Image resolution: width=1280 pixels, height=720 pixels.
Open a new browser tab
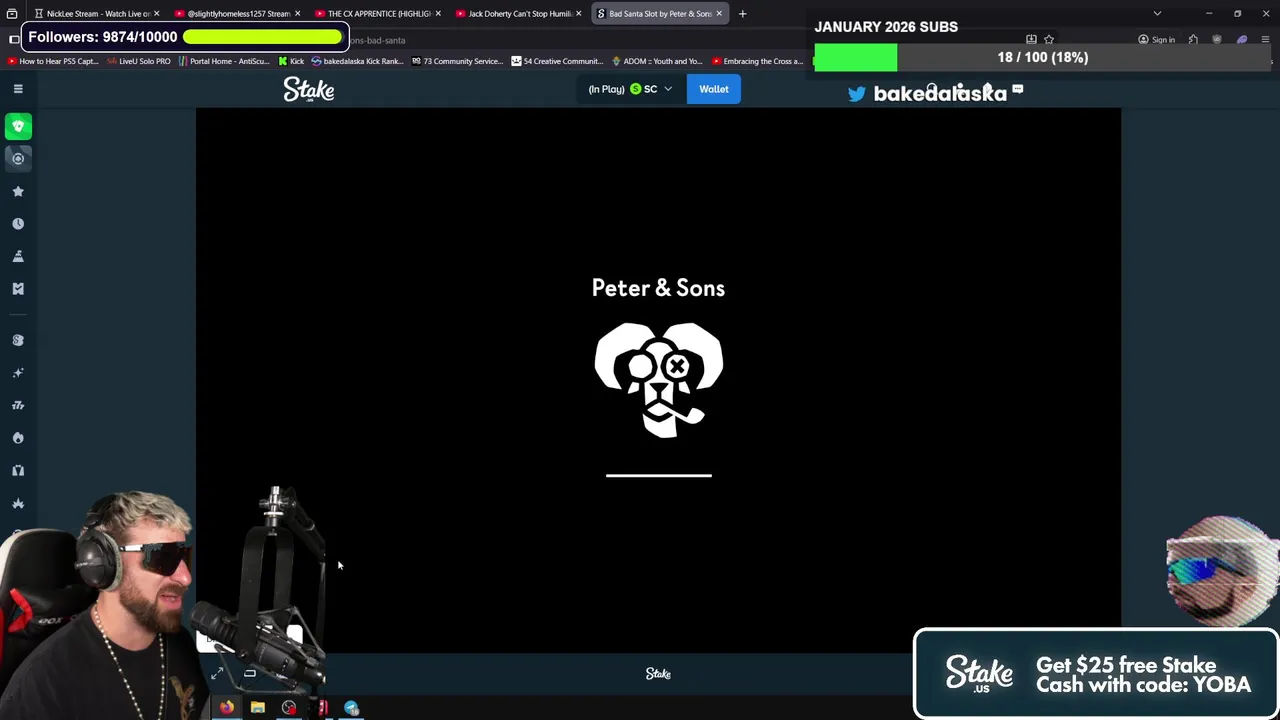[x=742, y=14]
